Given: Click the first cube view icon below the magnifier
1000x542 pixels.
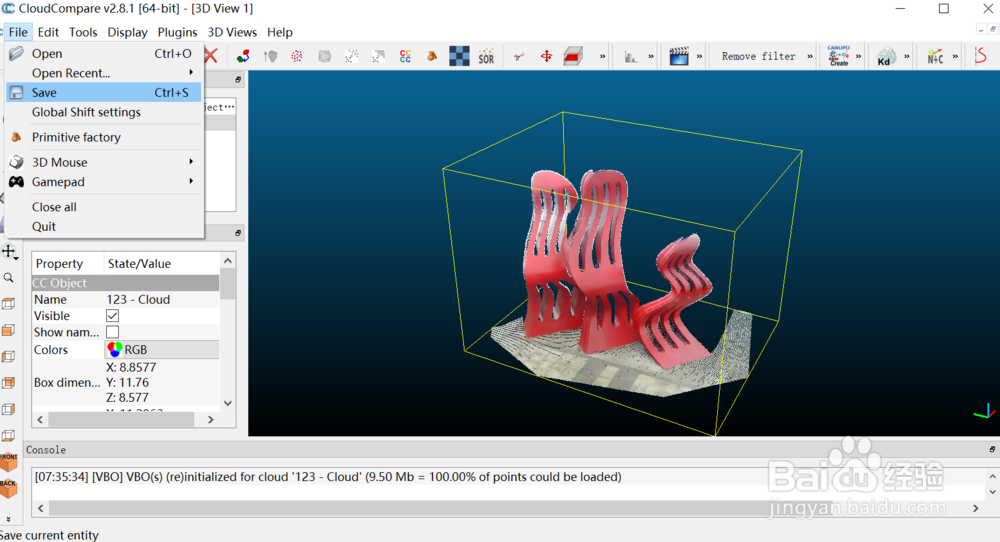Looking at the screenshot, I should tap(8, 304).
